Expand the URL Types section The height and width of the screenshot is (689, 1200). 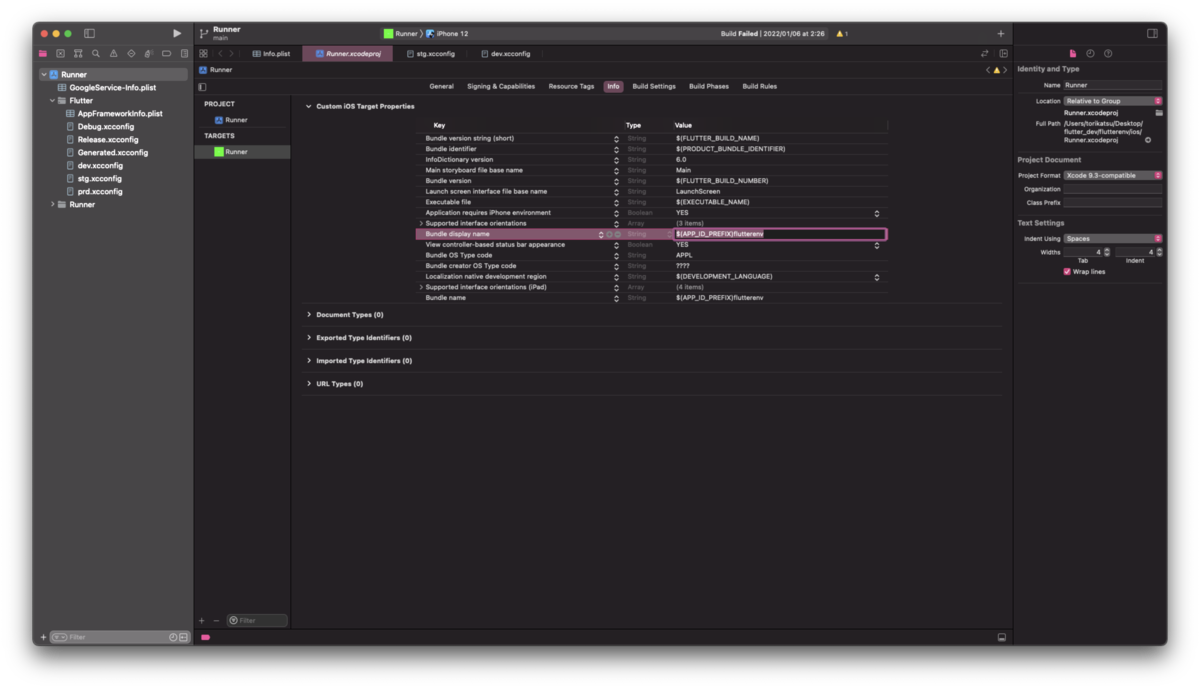pyautogui.click(x=308, y=383)
